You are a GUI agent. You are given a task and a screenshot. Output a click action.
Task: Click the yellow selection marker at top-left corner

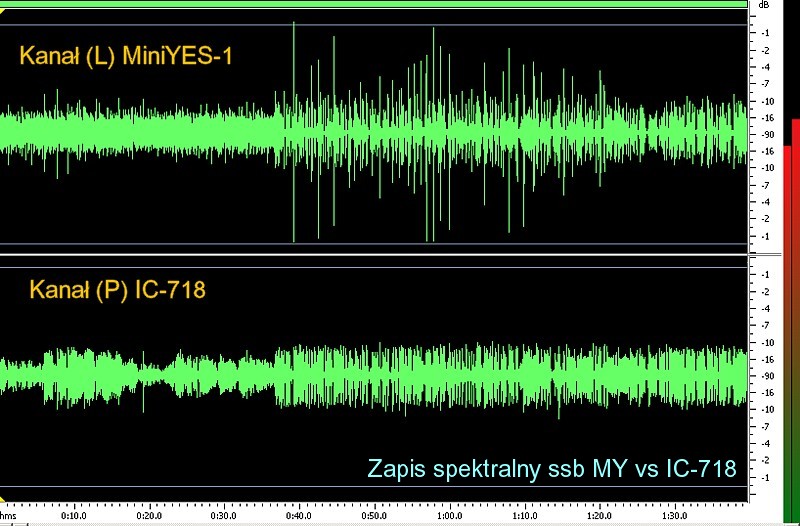pos(3,12)
